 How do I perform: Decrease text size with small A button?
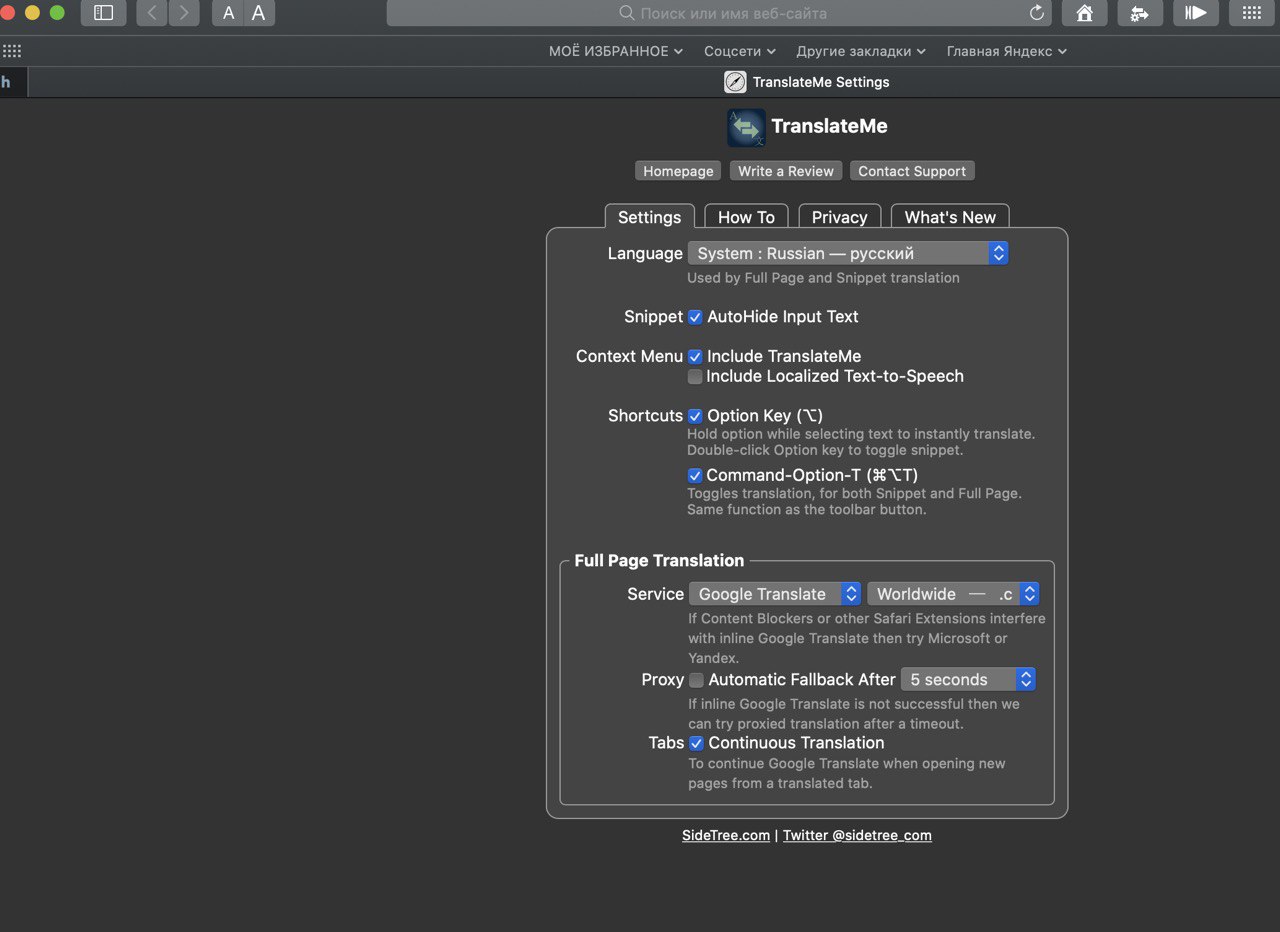(228, 13)
